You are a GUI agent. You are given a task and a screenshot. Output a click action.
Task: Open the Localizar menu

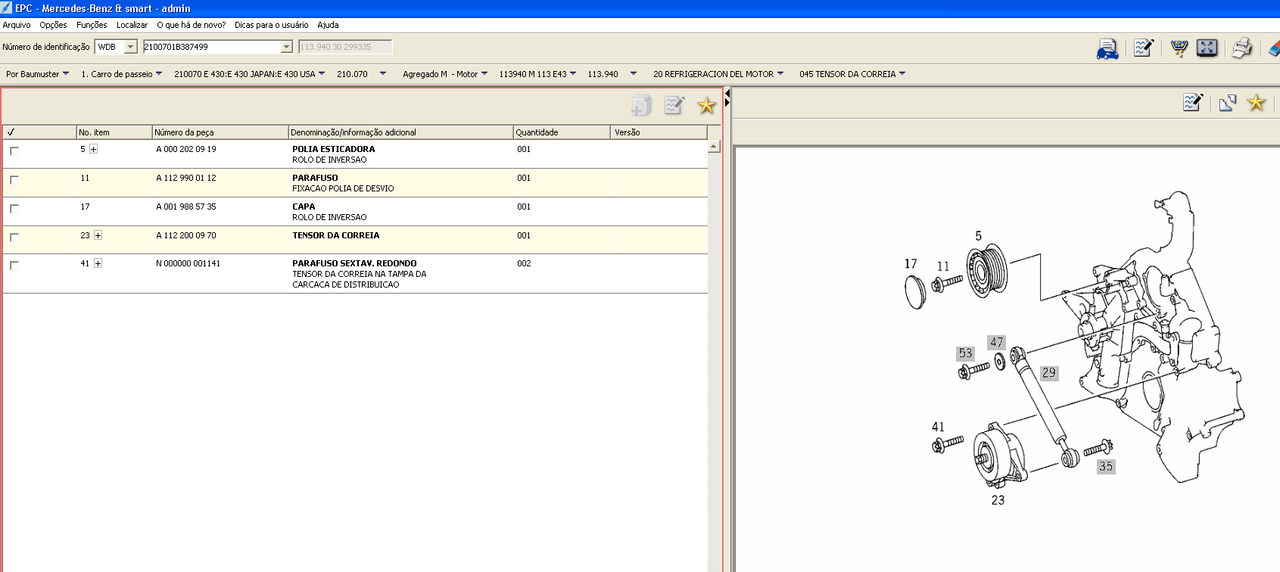[x=132, y=24]
